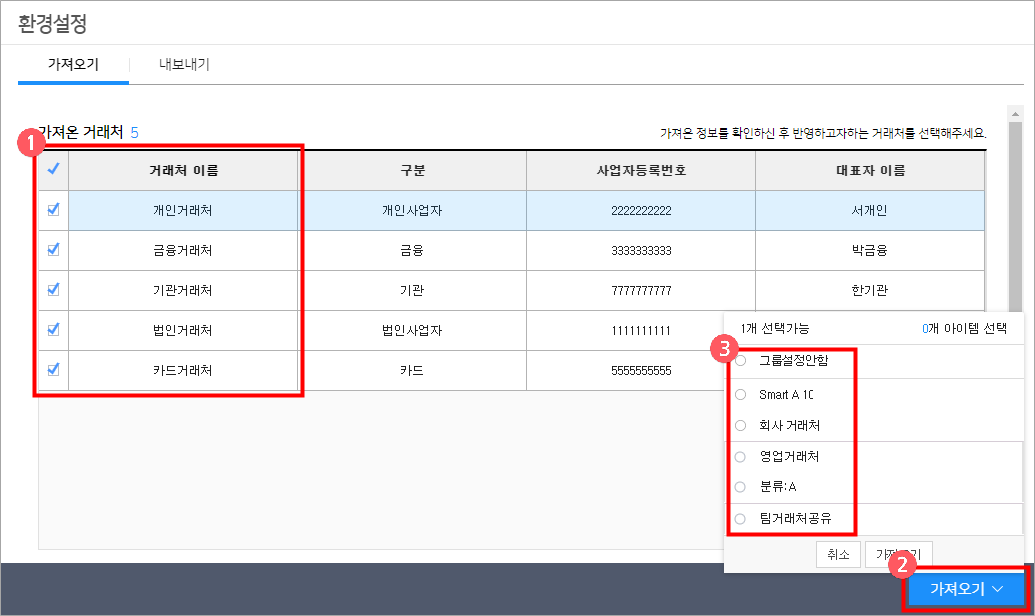
Task: Expand the blue 가져오기 dropdown button
Action: [966, 590]
